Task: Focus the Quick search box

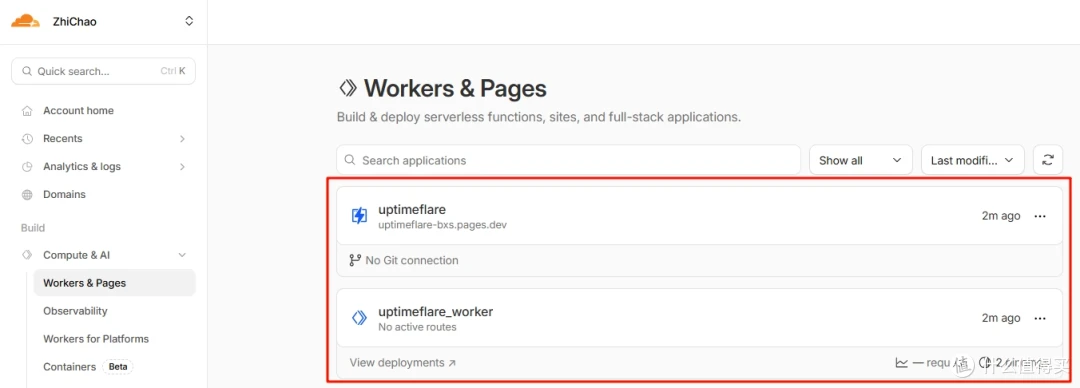Action: 103,71
